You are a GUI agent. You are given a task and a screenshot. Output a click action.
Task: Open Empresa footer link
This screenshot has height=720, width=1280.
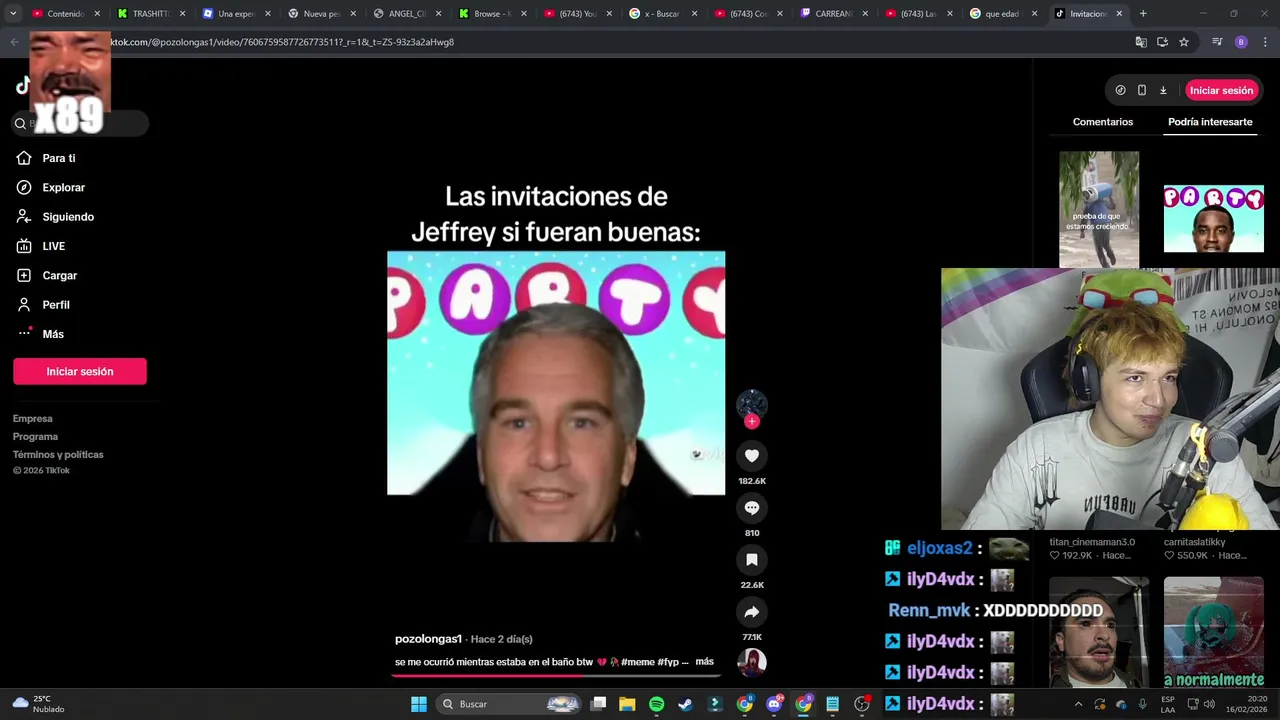pos(33,419)
